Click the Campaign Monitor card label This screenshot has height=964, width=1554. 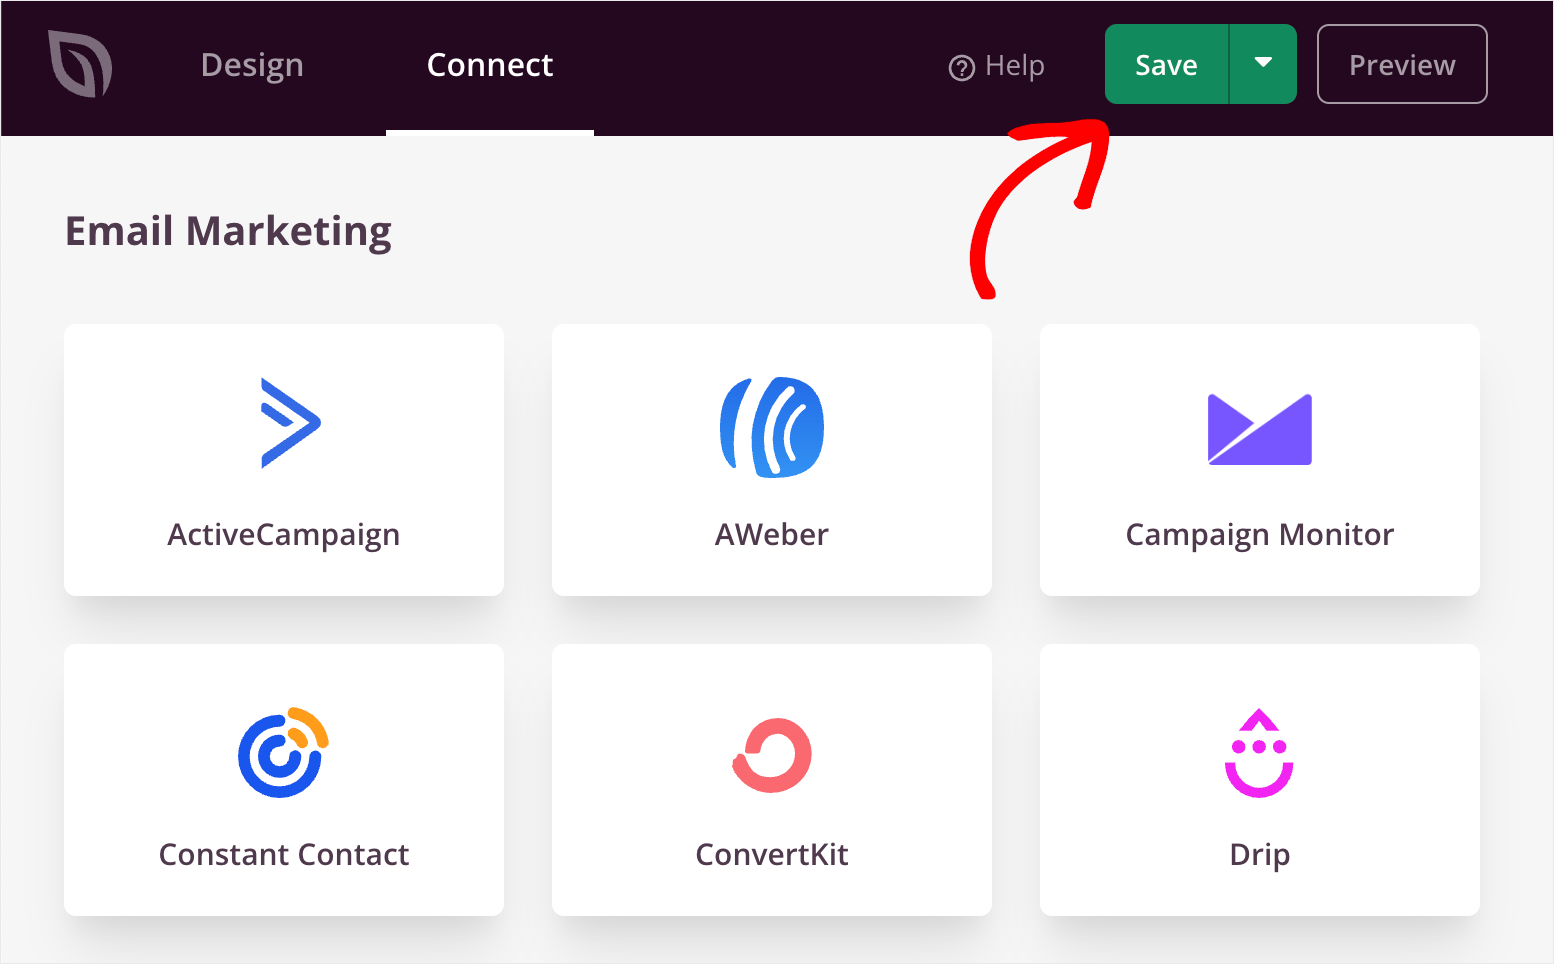[x=1260, y=536]
